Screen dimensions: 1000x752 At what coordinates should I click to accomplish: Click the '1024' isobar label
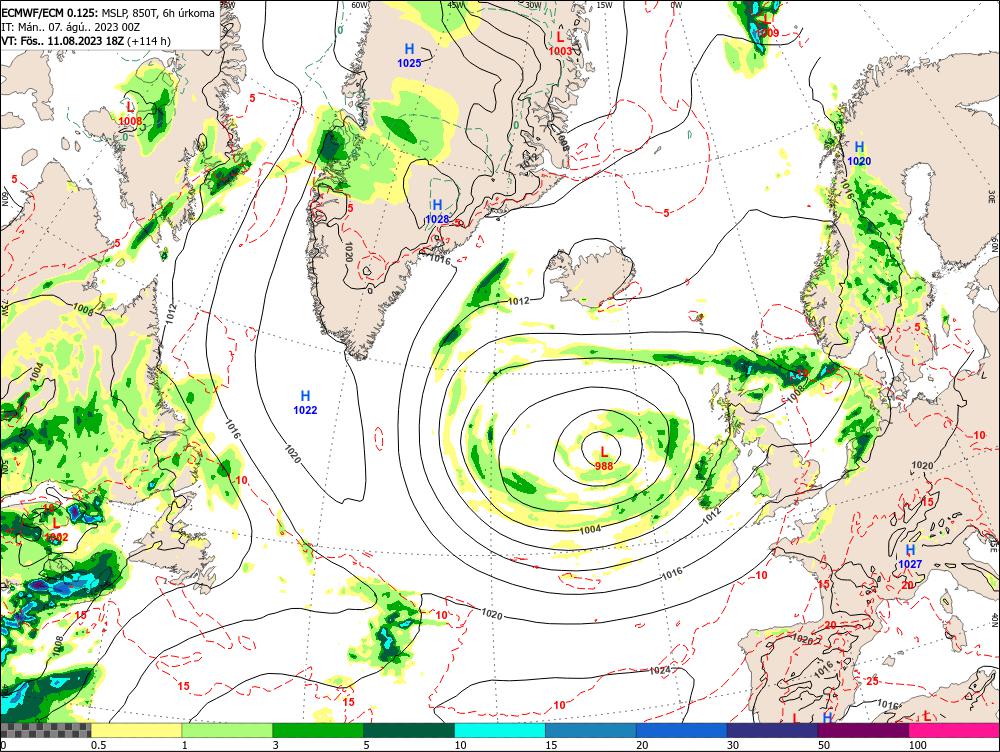pos(659,670)
